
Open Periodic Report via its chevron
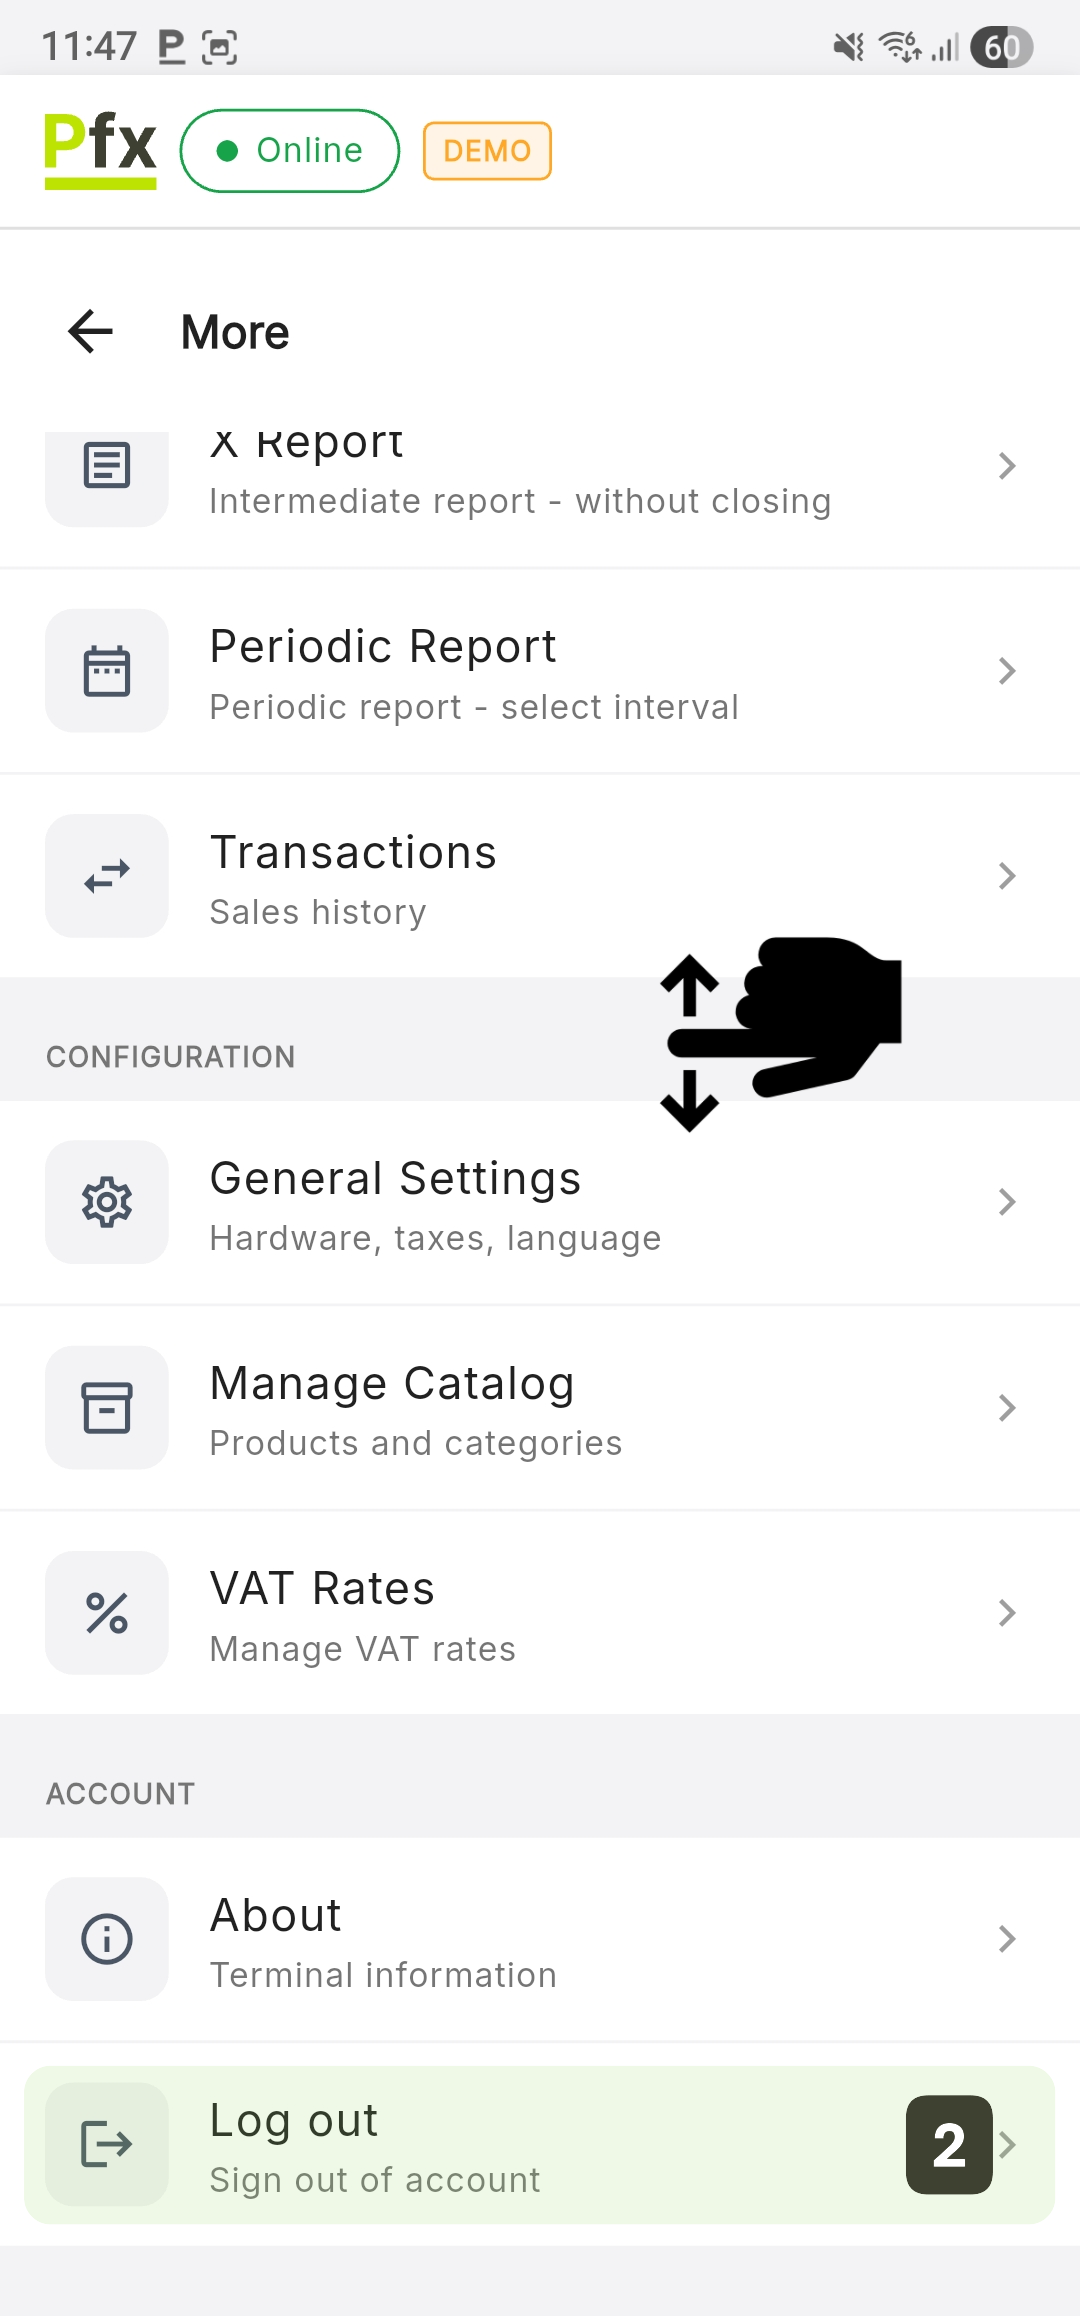click(x=1007, y=671)
